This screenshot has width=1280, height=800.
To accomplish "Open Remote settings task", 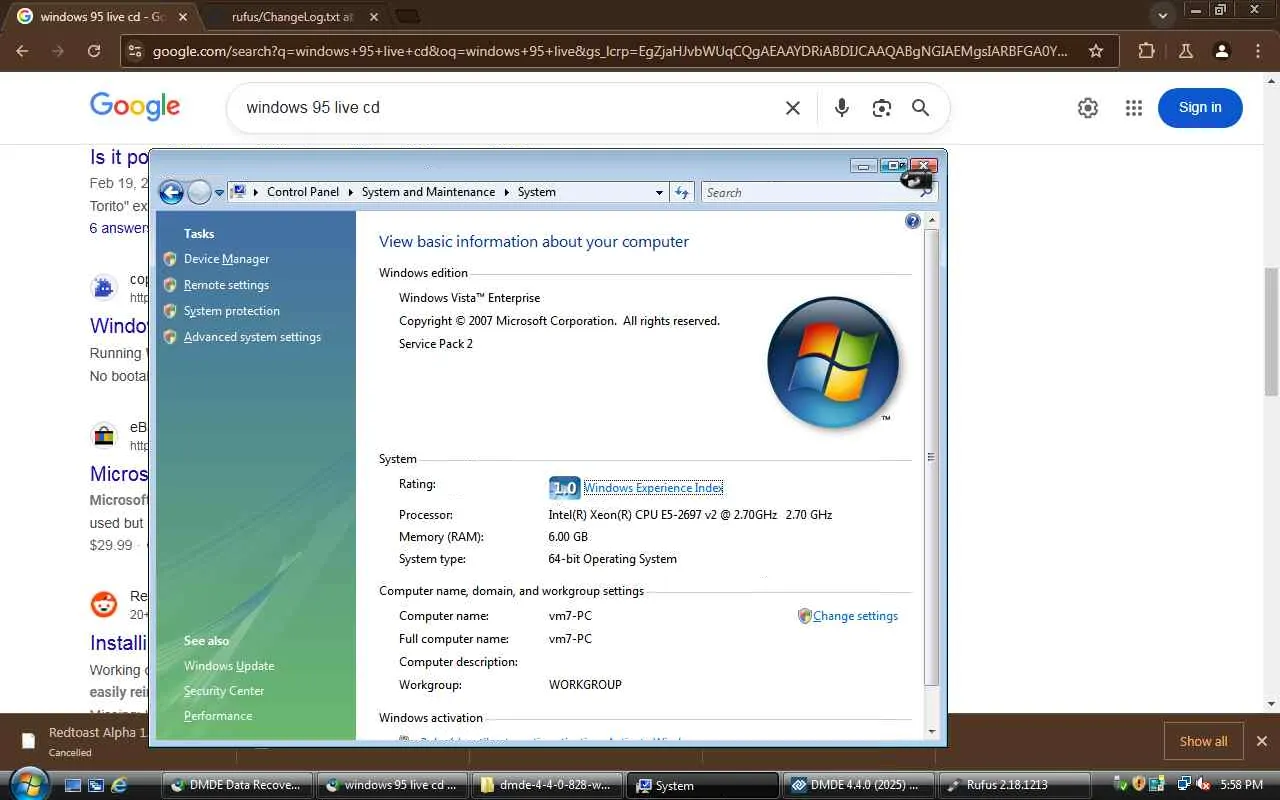I will (226, 285).
